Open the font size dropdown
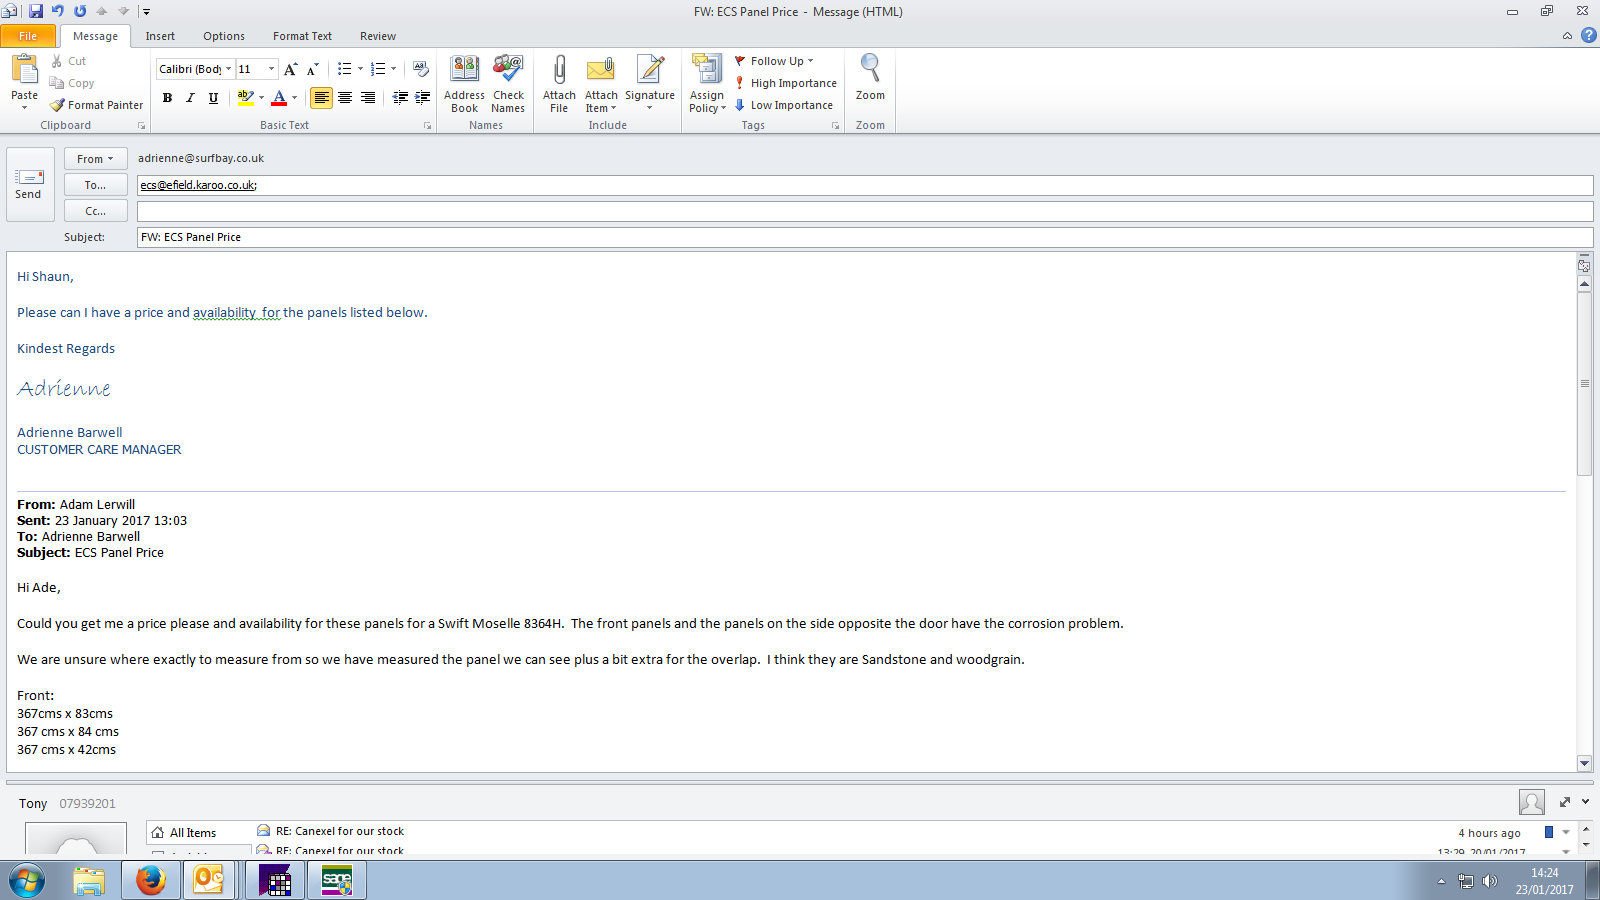Screen dimensions: 1600x900 click(x=271, y=69)
